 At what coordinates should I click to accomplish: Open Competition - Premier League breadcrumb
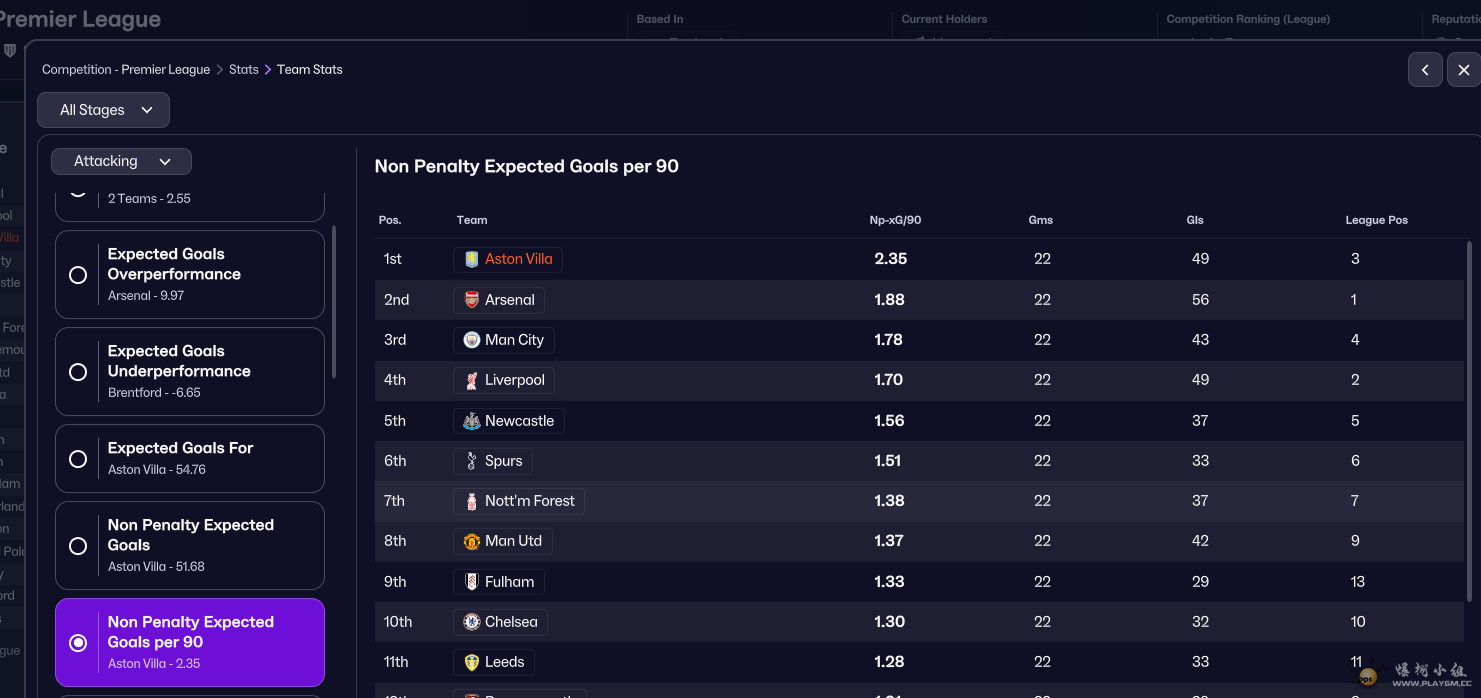(126, 70)
